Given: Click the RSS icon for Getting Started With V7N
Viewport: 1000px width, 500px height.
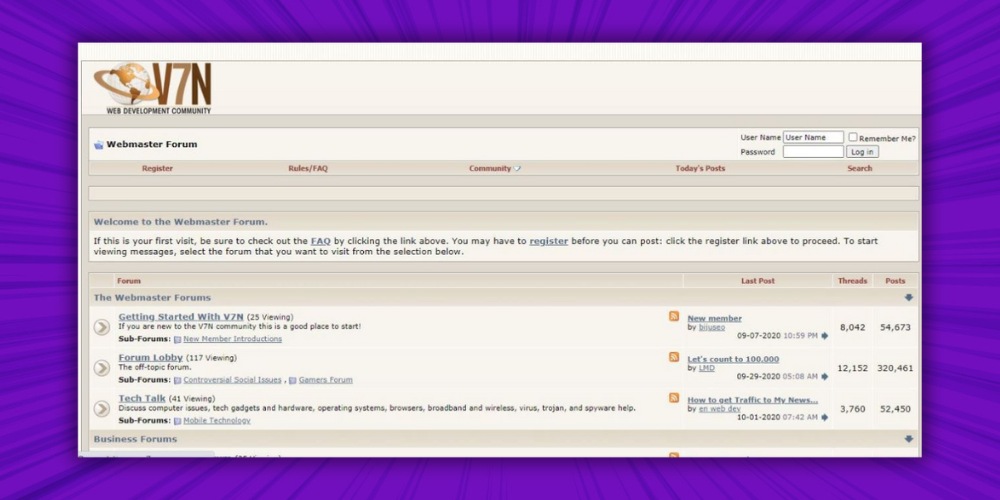Looking at the screenshot, I should (x=674, y=317).
